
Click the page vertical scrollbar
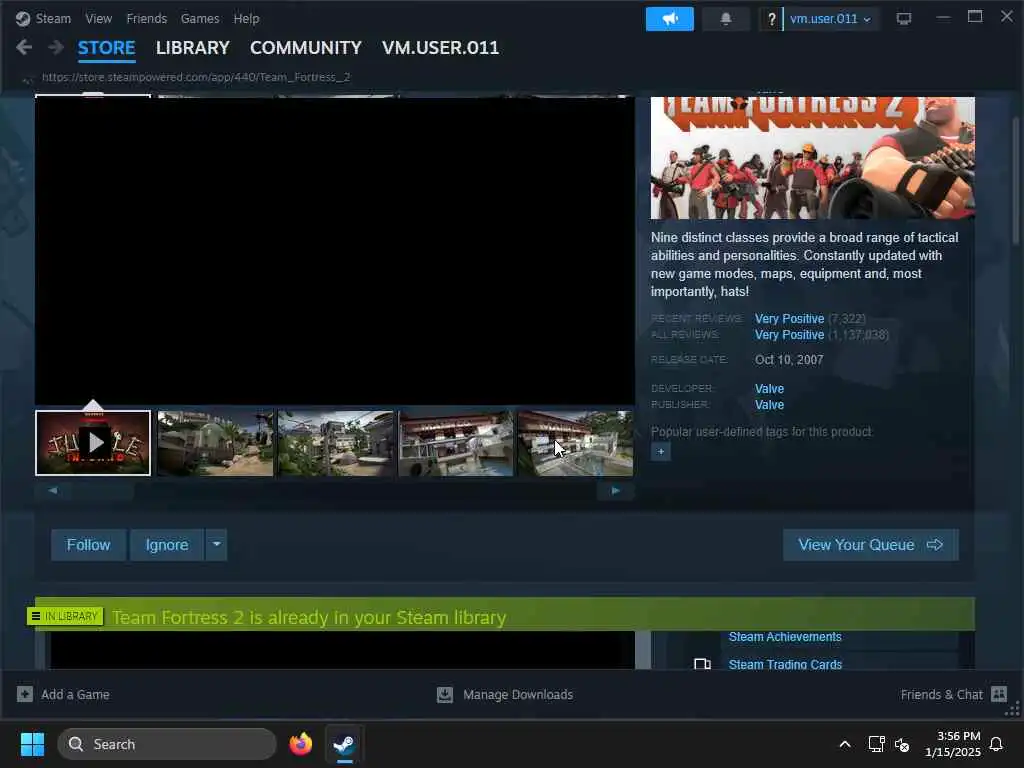pyautogui.click(x=1016, y=182)
